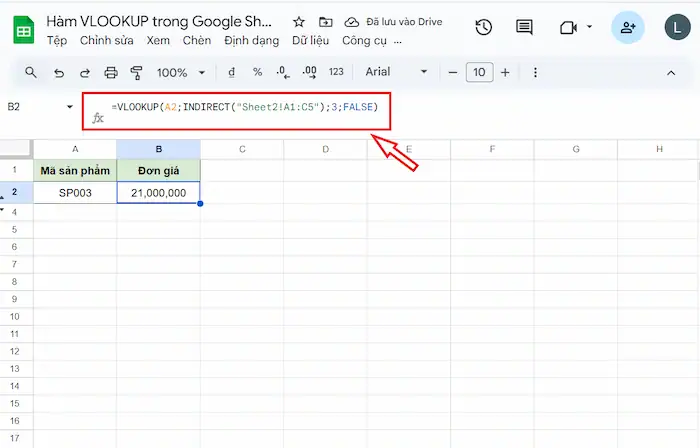
Task: Format as percent
Action: (257, 72)
